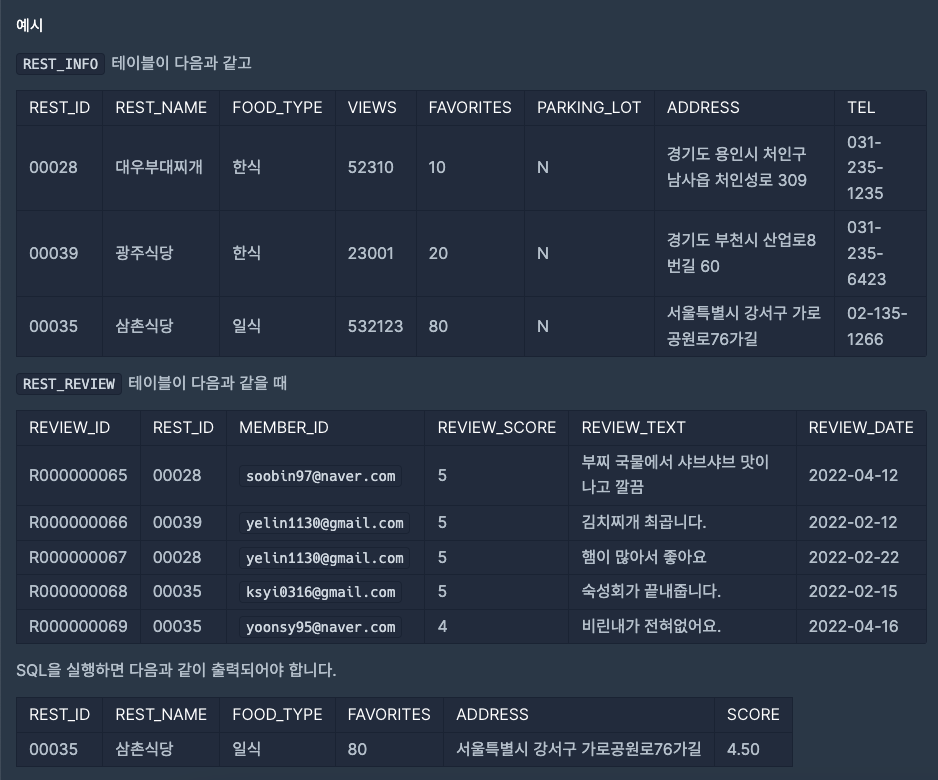
Task: Click review ID R000000069
Action: point(78,626)
